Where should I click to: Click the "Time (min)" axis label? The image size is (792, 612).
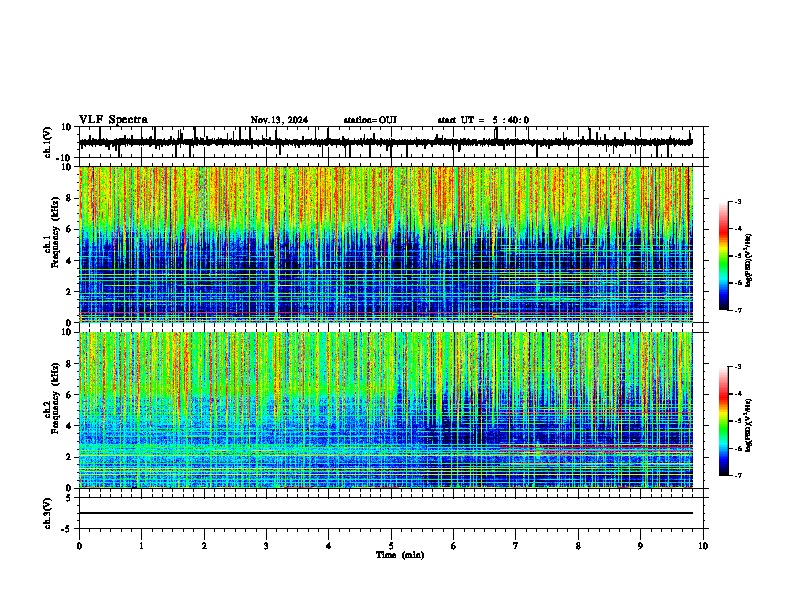click(400, 555)
